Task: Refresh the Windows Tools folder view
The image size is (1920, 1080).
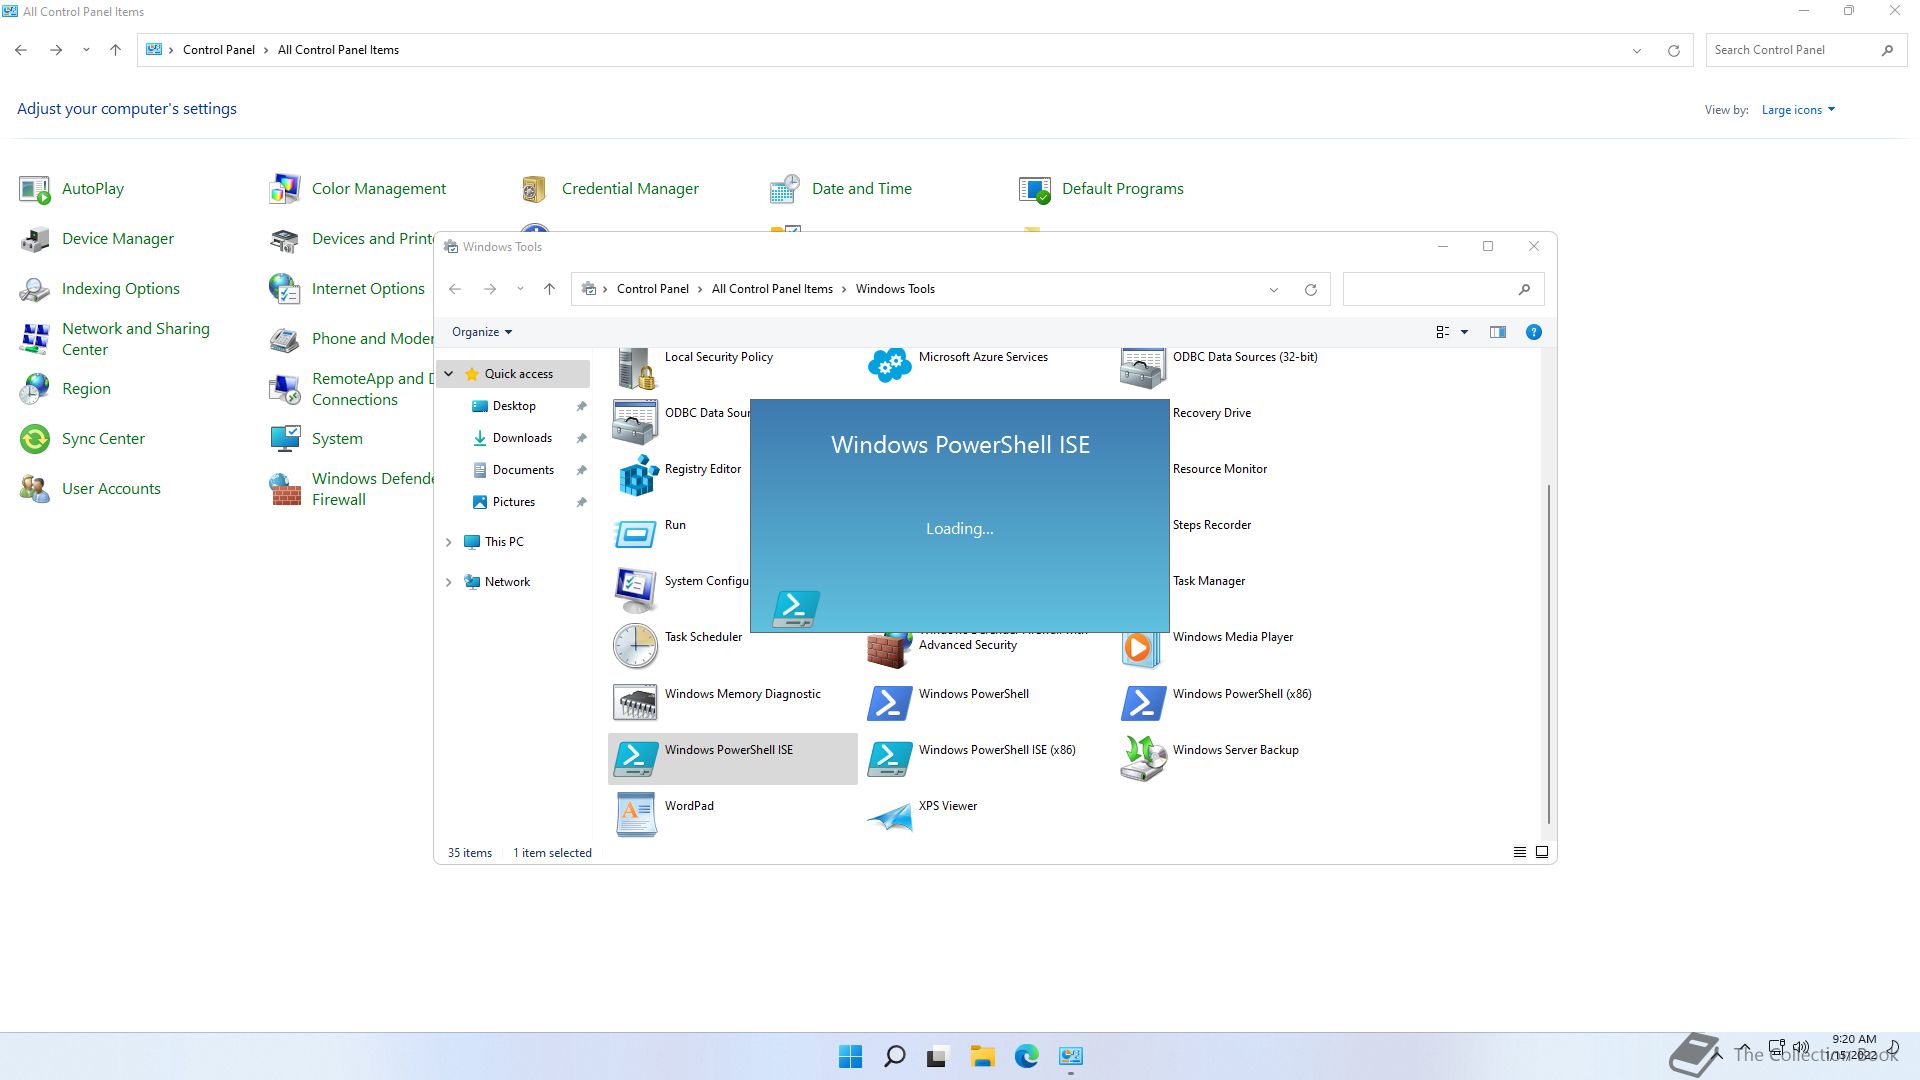Action: coord(1310,290)
